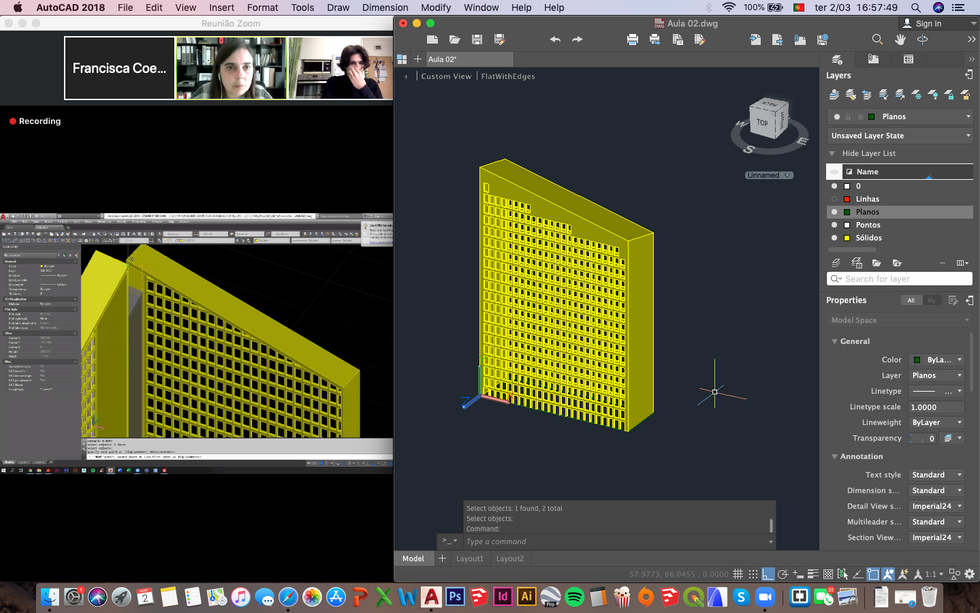Click the start tab grid icon

click(402, 59)
